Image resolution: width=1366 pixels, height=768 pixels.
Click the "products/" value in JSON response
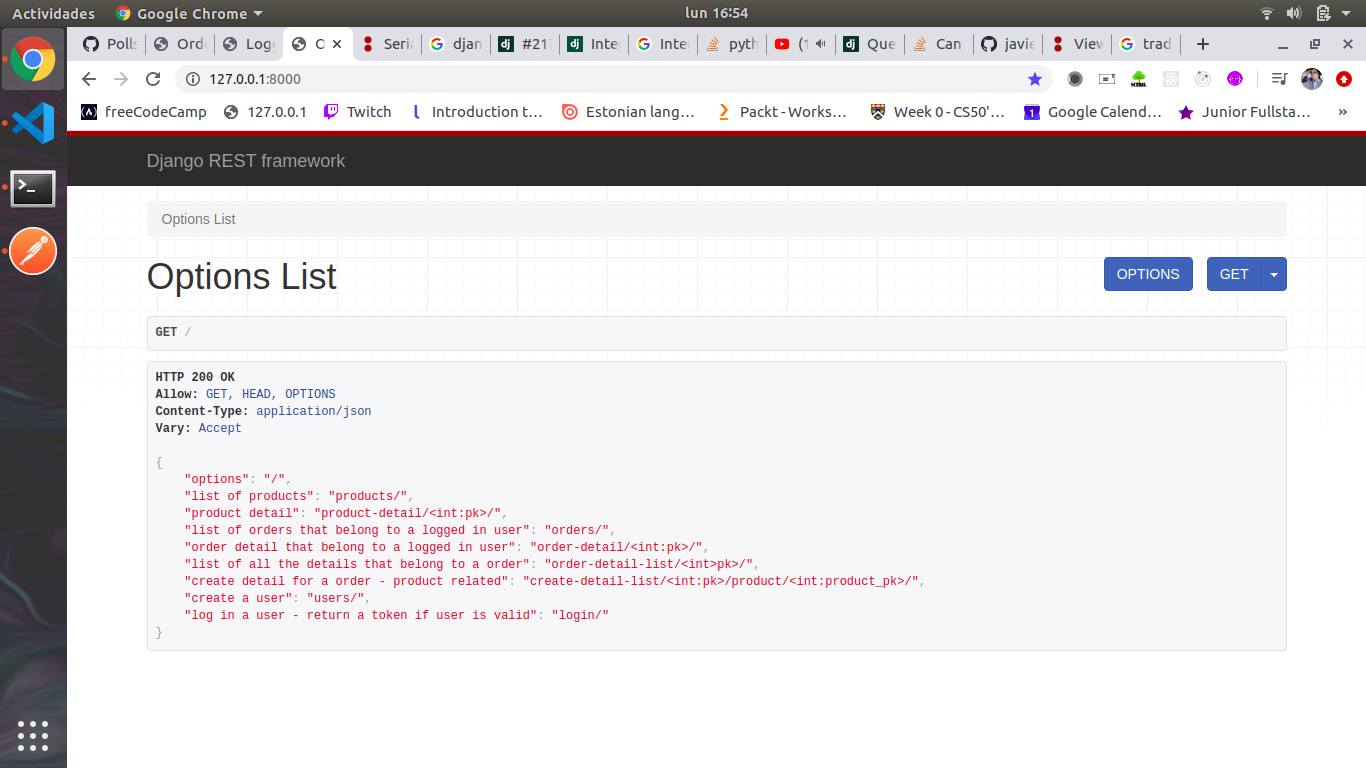point(368,496)
